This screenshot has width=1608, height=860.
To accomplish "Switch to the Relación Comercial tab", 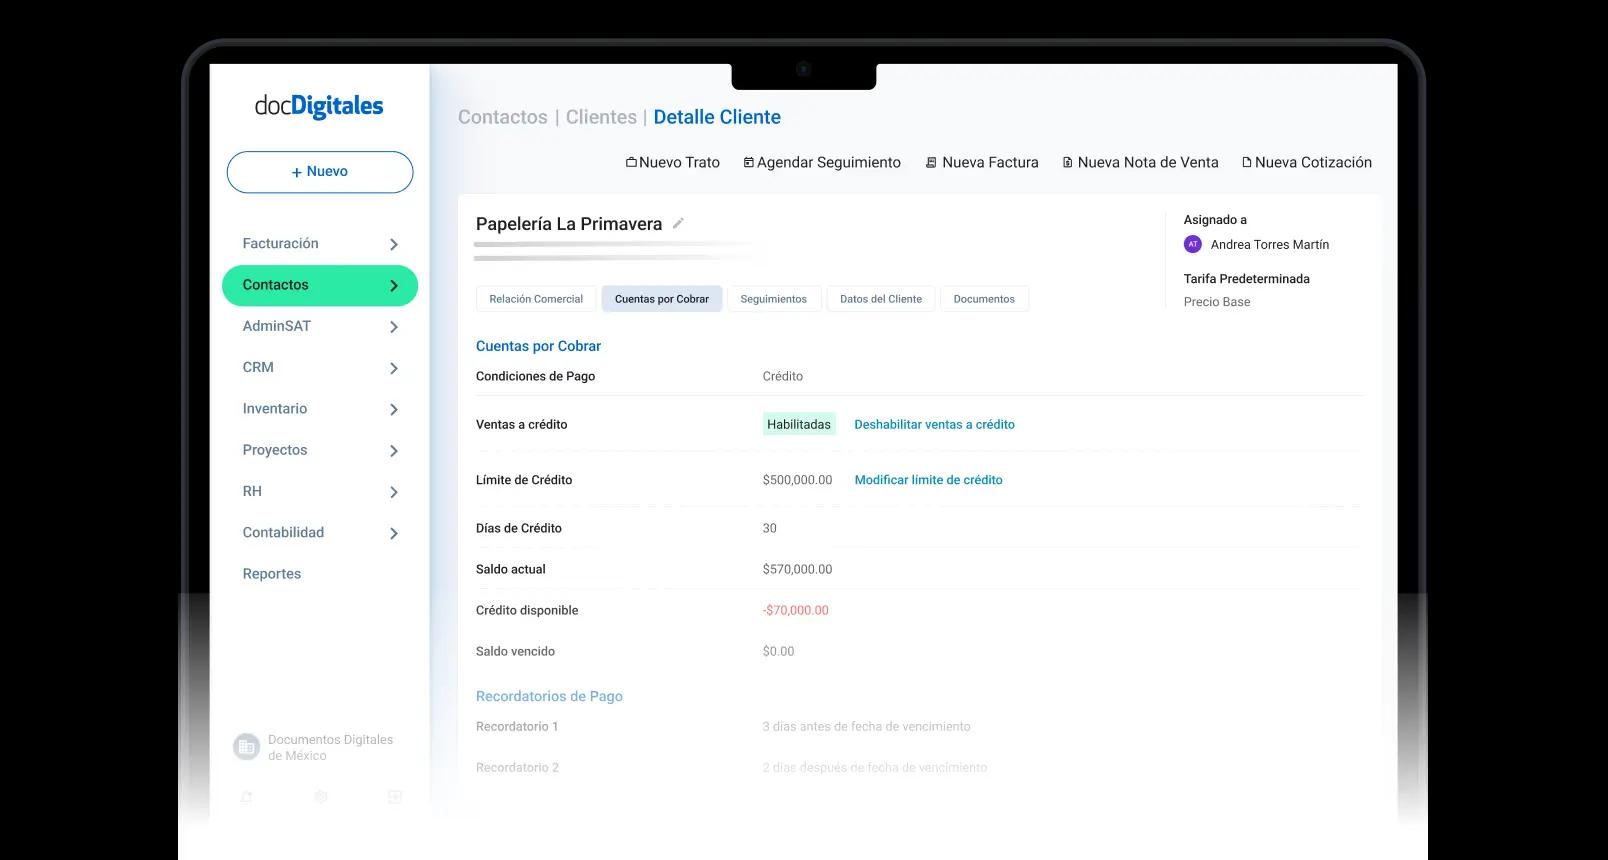I will (x=536, y=299).
